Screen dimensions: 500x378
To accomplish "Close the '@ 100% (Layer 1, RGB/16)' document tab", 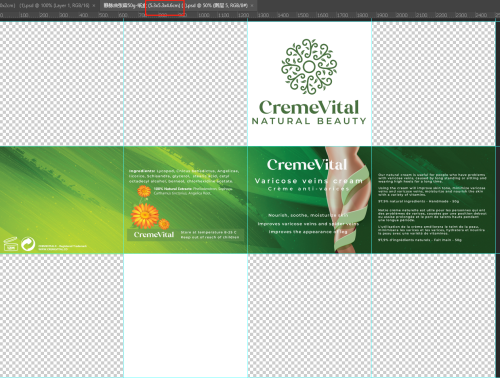I will tap(94, 5).
